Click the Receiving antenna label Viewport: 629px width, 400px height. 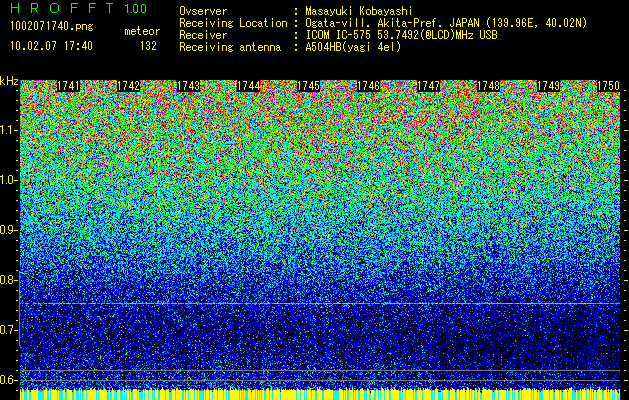(x=230, y=47)
